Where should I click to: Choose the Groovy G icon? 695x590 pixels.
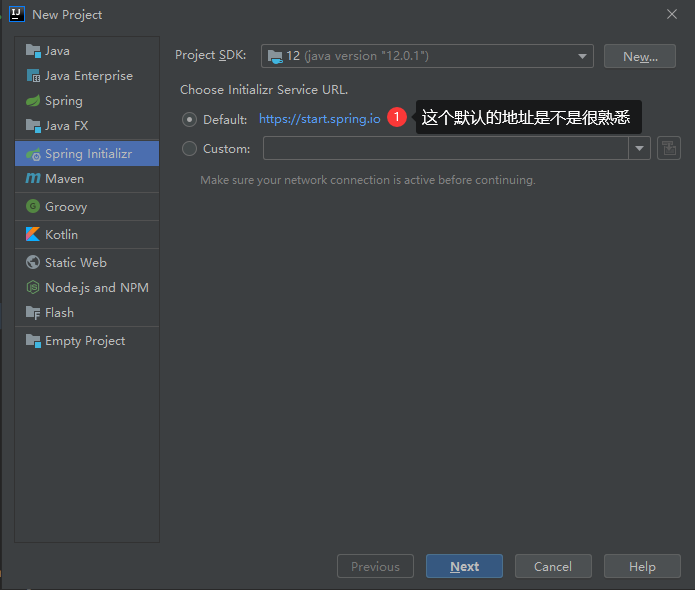[33, 206]
